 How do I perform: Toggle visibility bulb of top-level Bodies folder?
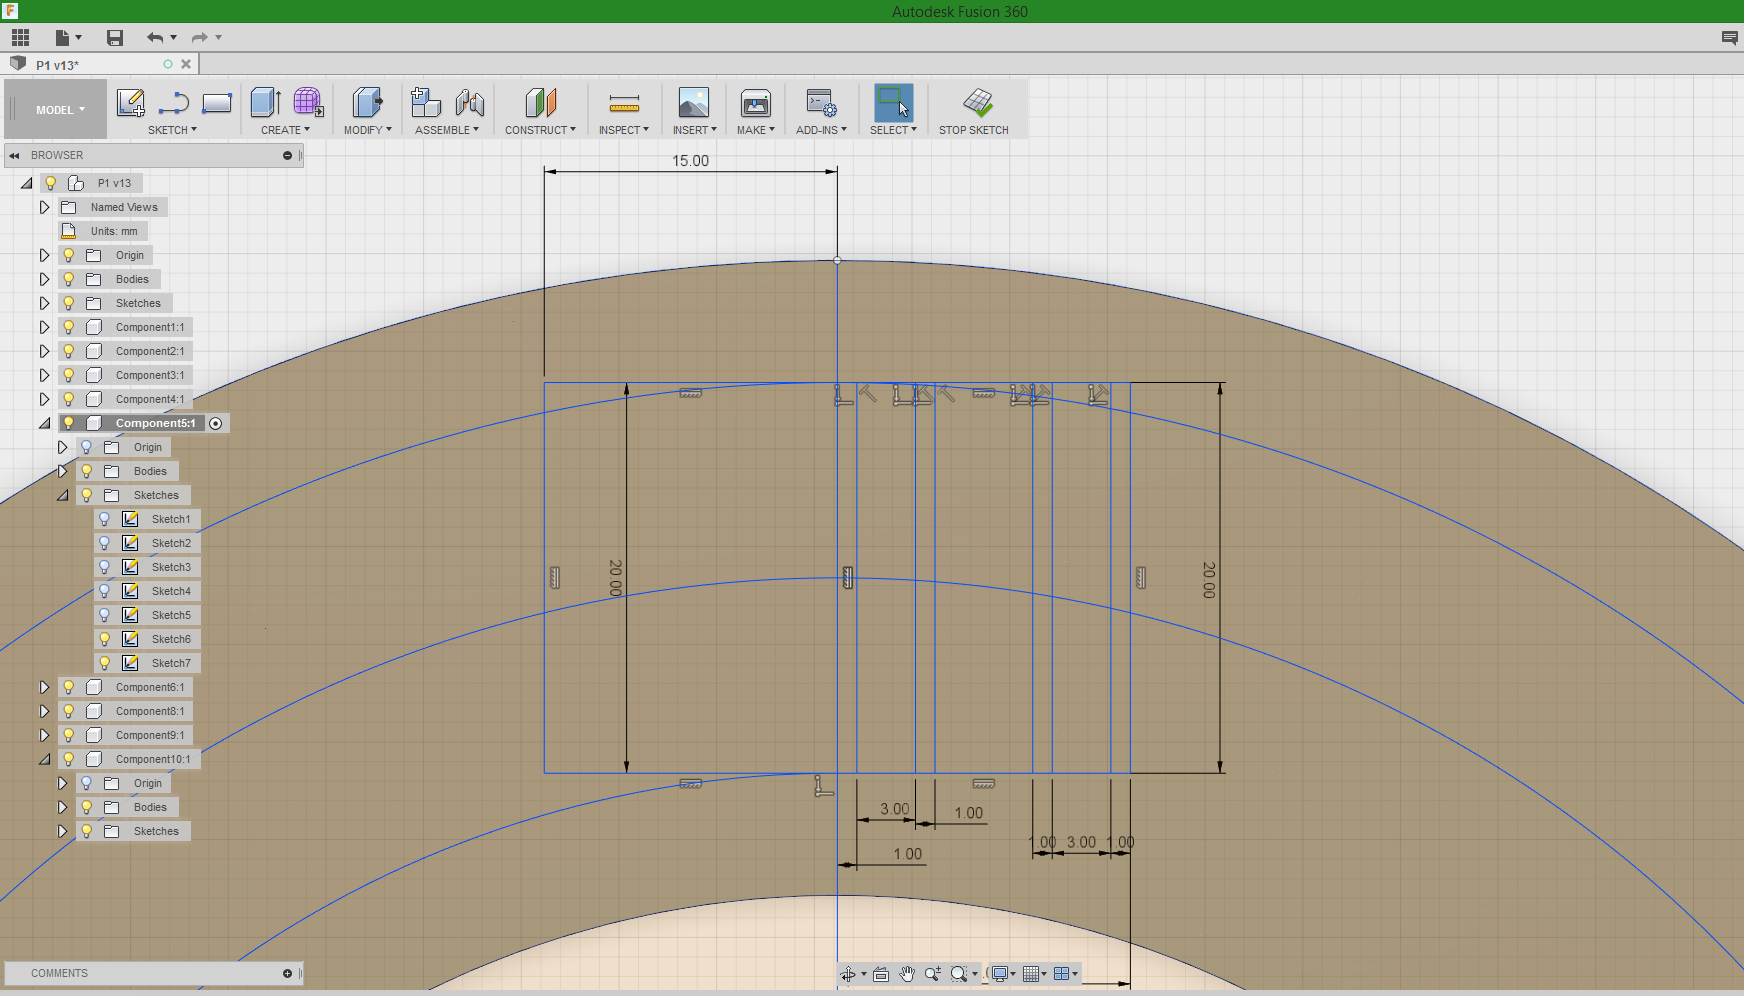click(69, 279)
